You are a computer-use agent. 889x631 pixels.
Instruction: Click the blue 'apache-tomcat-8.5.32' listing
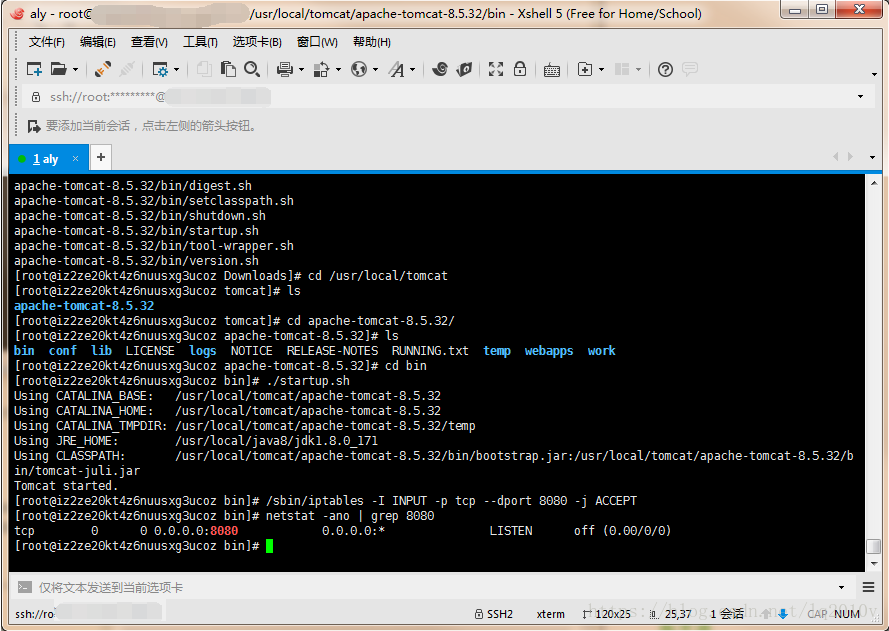click(84, 306)
